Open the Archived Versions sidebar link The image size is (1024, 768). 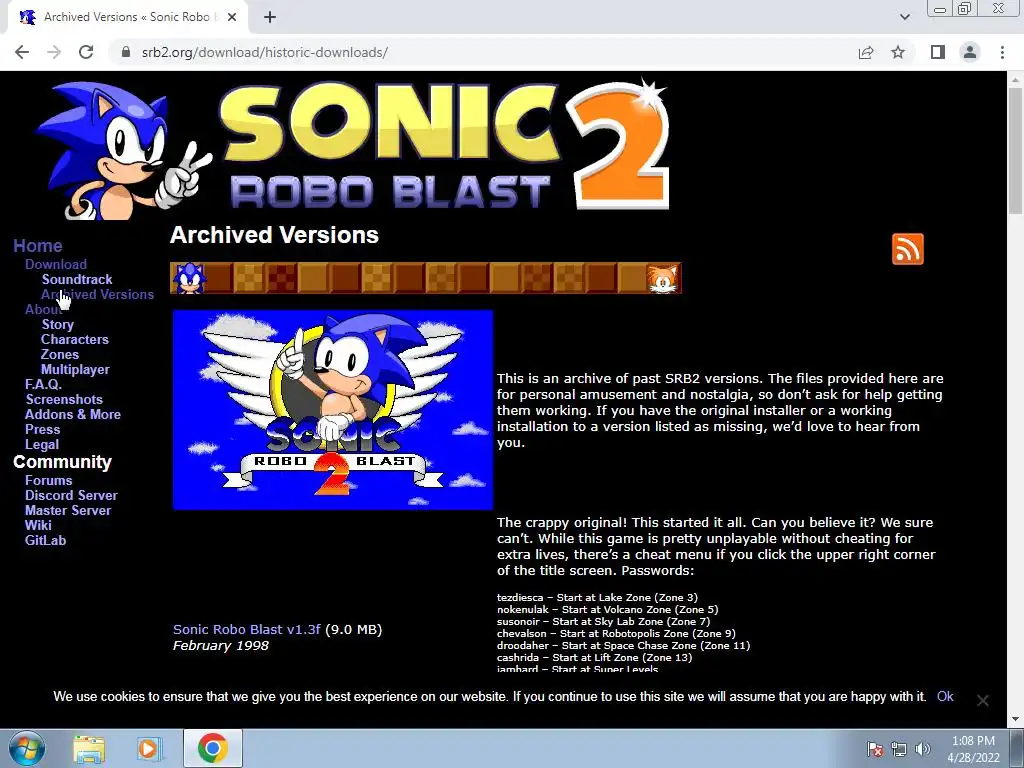tap(97, 294)
